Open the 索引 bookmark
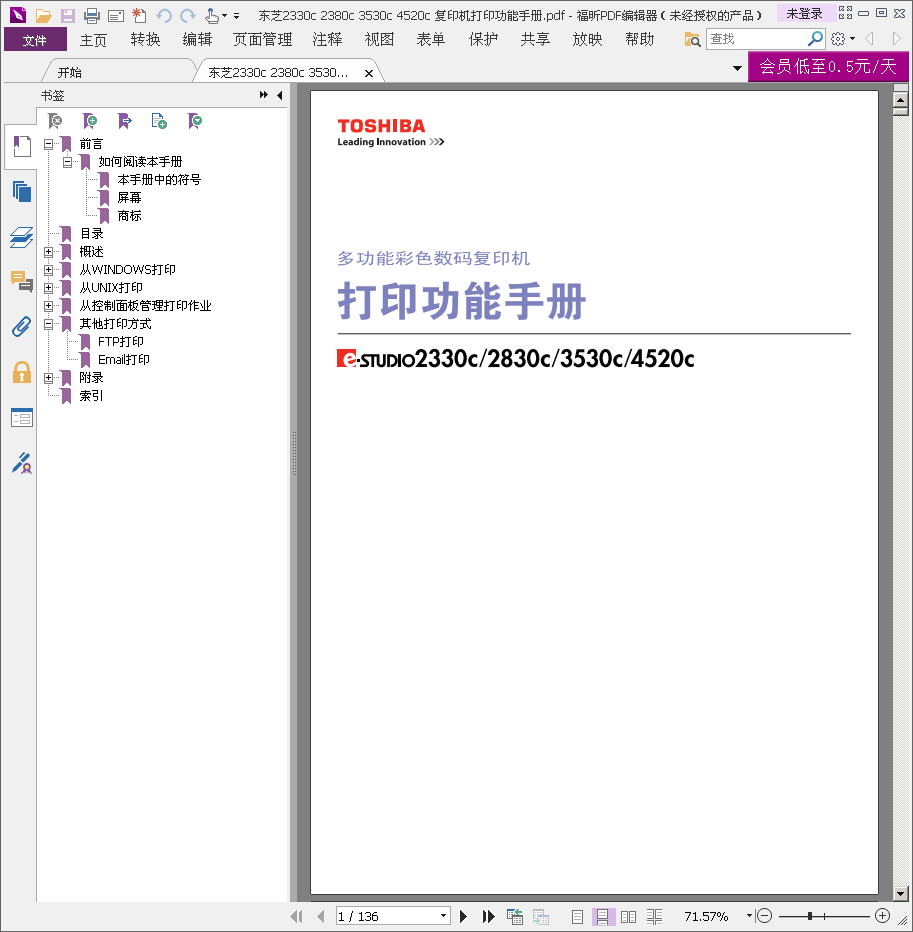Viewport: 913px width, 932px height. (x=92, y=396)
